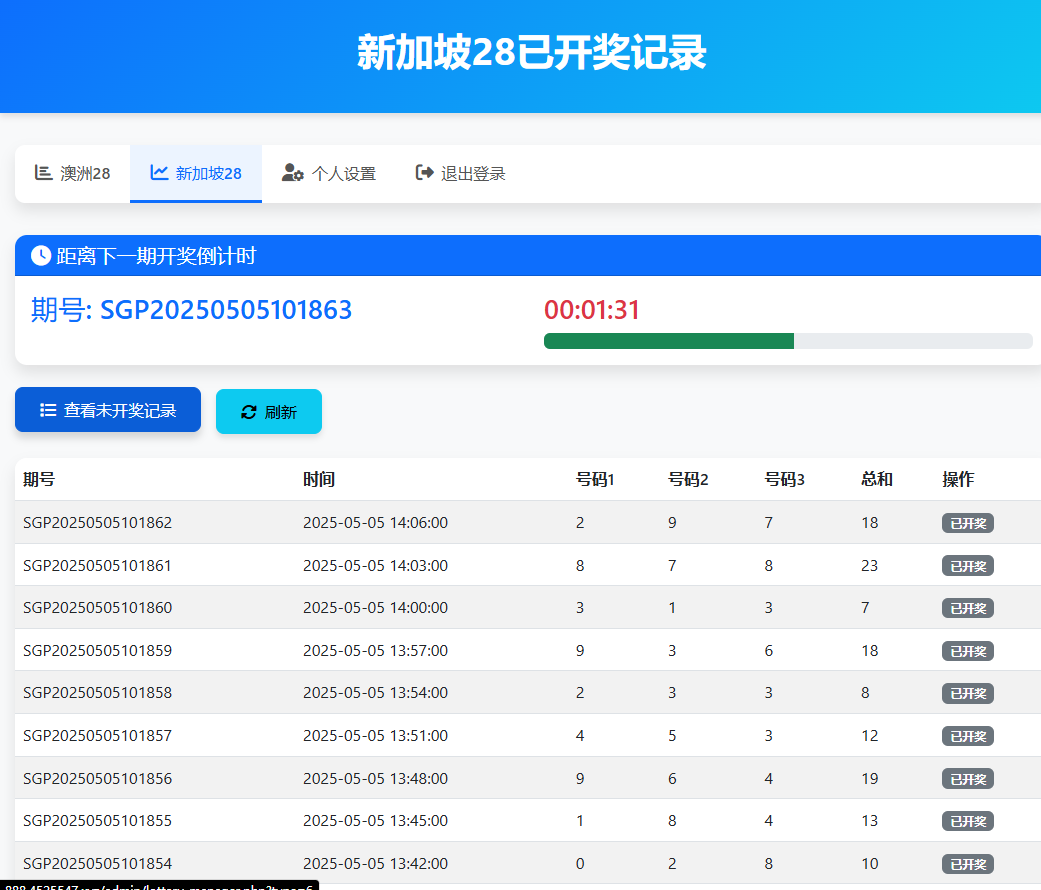Click 退出登录 to log out
The height and width of the screenshot is (890, 1041).
[460, 173]
